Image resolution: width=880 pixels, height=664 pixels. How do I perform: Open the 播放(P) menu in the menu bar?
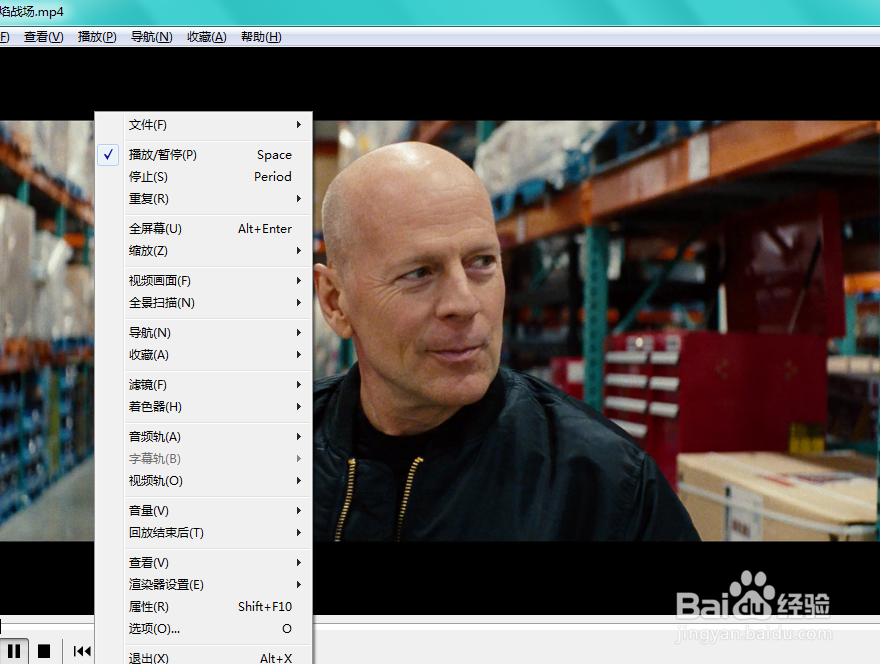point(97,37)
